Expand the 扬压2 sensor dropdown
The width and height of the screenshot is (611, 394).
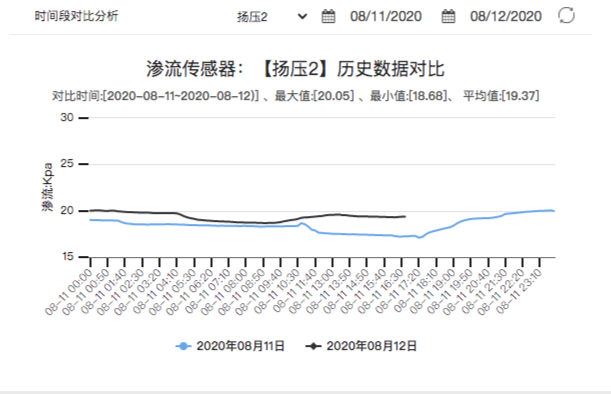click(272, 17)
